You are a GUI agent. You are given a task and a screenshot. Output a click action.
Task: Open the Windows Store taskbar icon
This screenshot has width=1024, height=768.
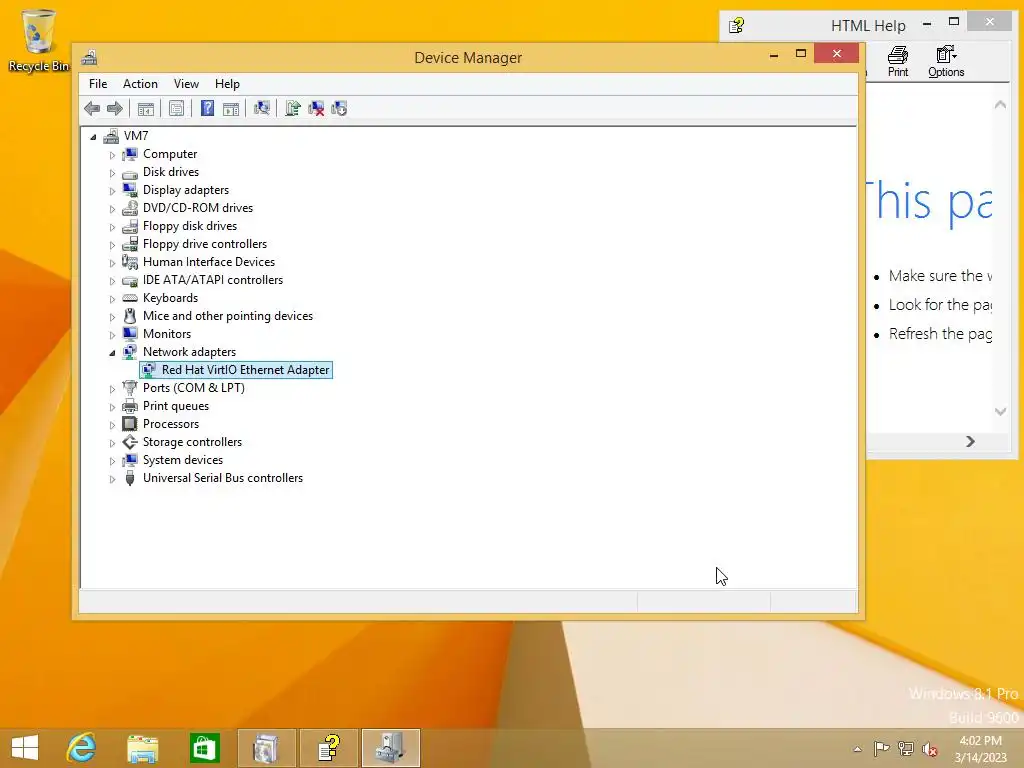[x=204, y=748]
